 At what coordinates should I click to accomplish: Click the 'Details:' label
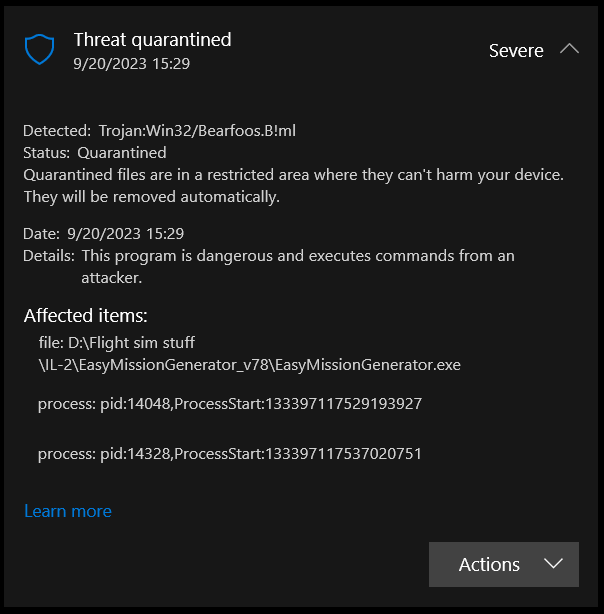(49, 256)
